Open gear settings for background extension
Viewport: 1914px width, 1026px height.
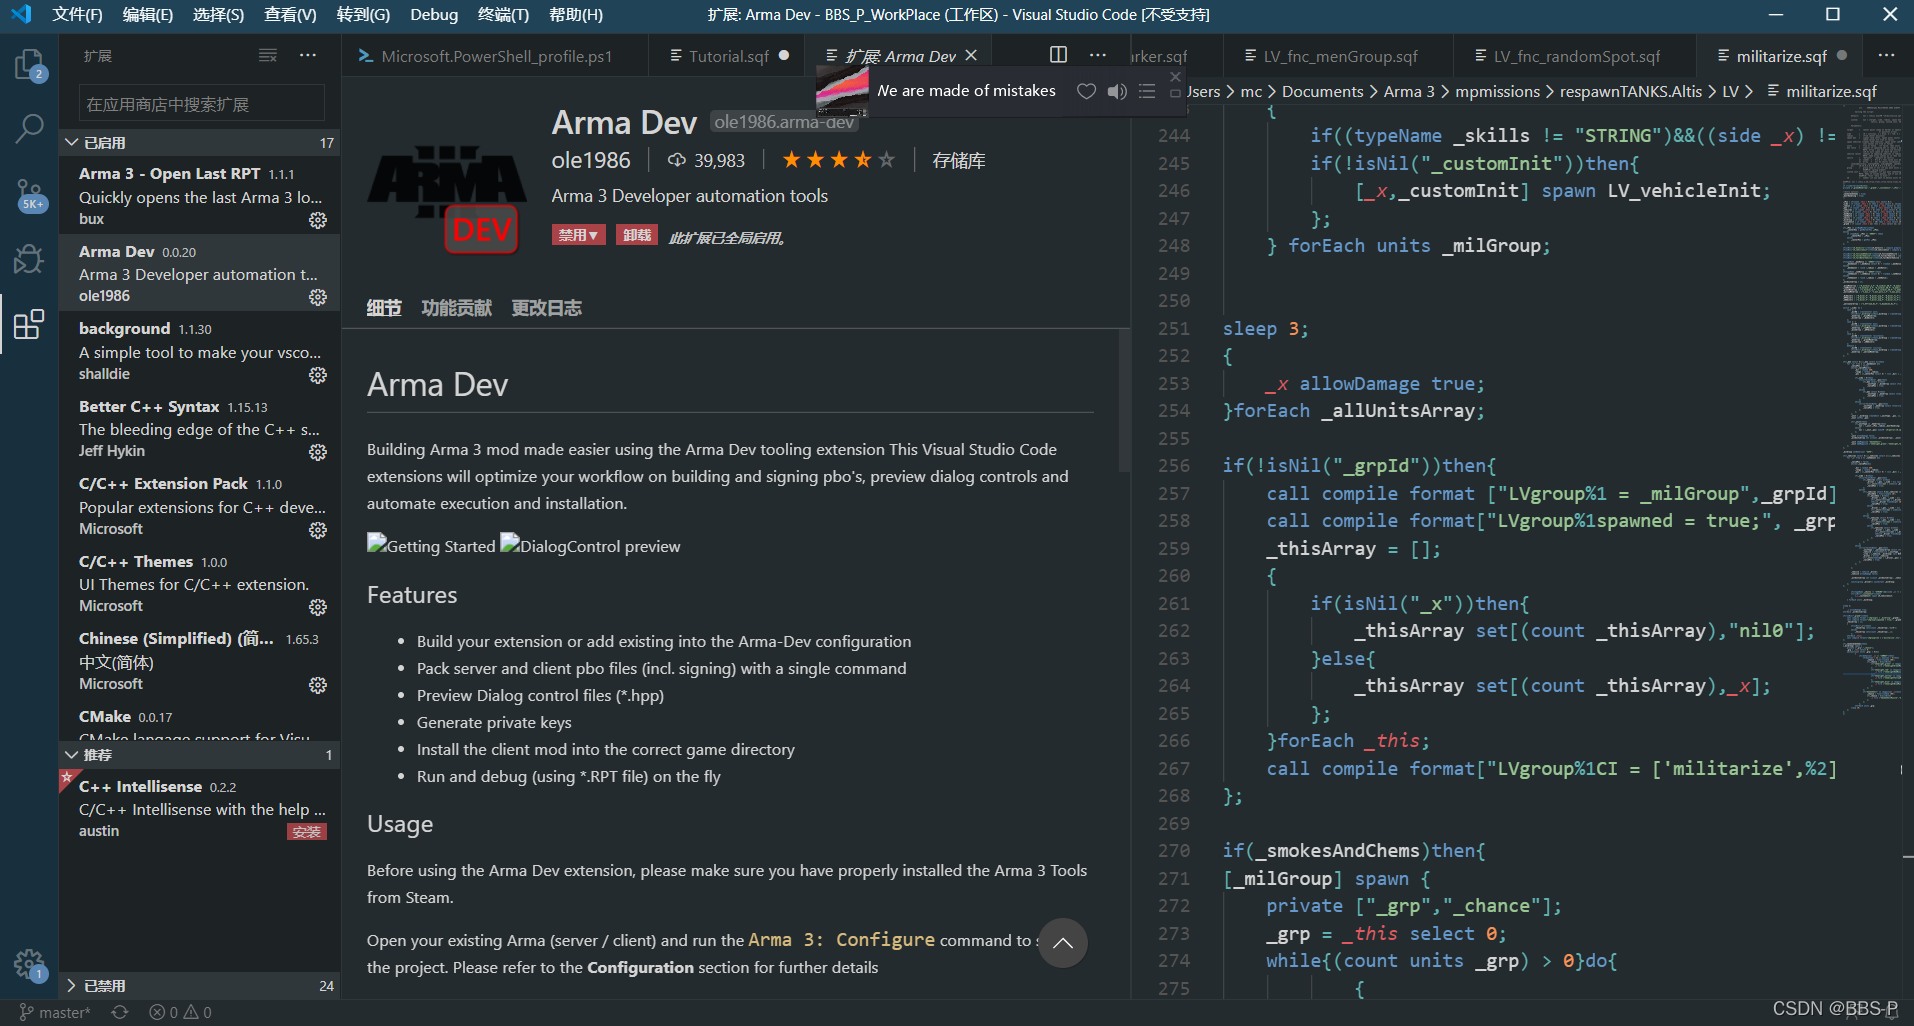[318, 375]
